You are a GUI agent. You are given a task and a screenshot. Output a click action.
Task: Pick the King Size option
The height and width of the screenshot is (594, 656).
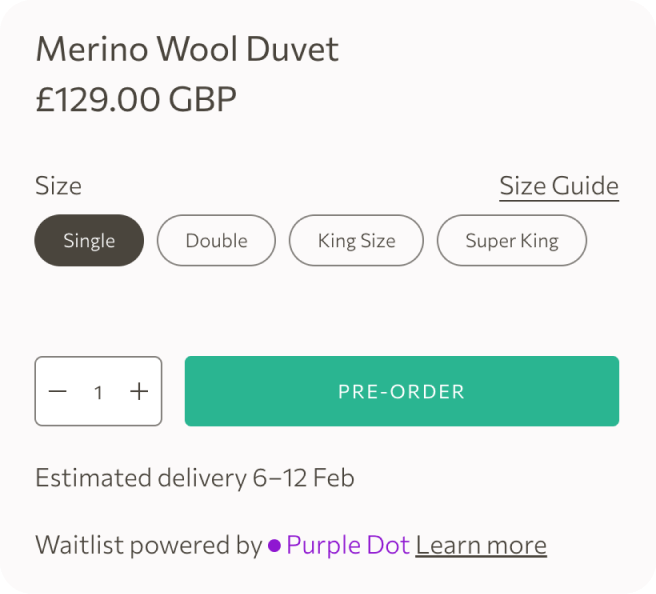tap(356, 240)
